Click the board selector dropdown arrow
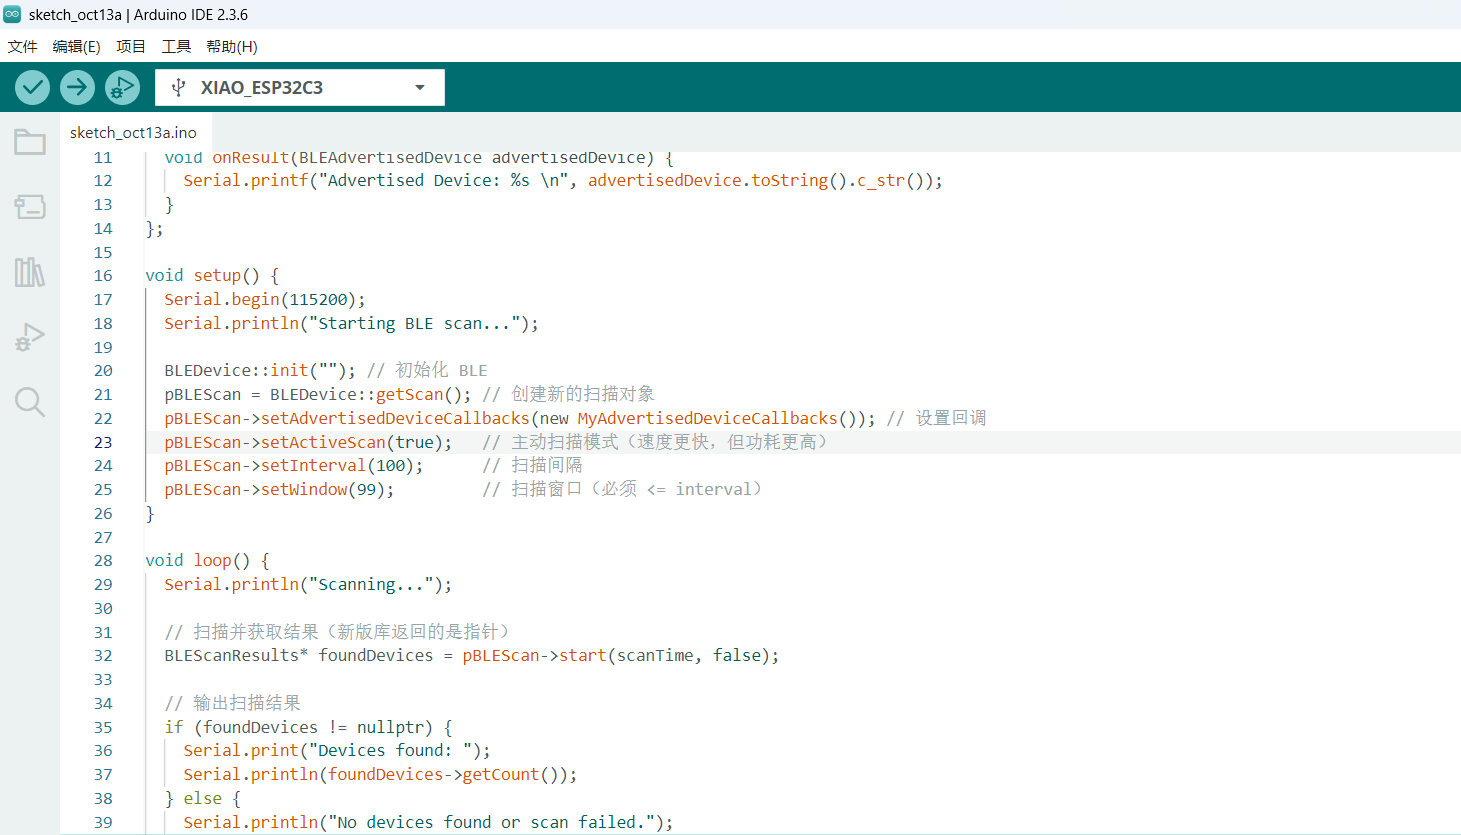1461x835 pixels. click(420, 88)
